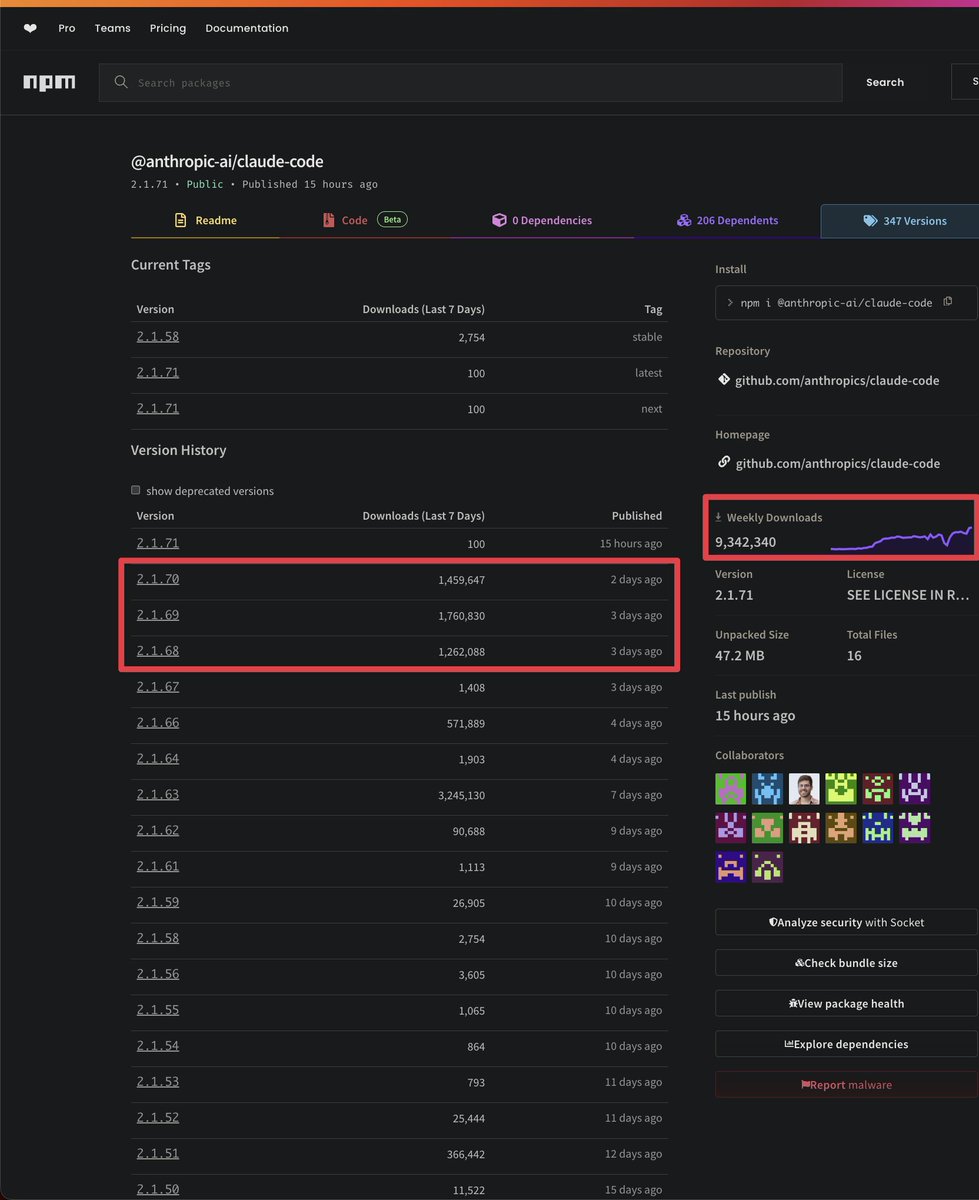Image resolution: width=979 pixels, height=1200 pixels.
Task: Open version 2.1.66 link
Action: [158, 723]
